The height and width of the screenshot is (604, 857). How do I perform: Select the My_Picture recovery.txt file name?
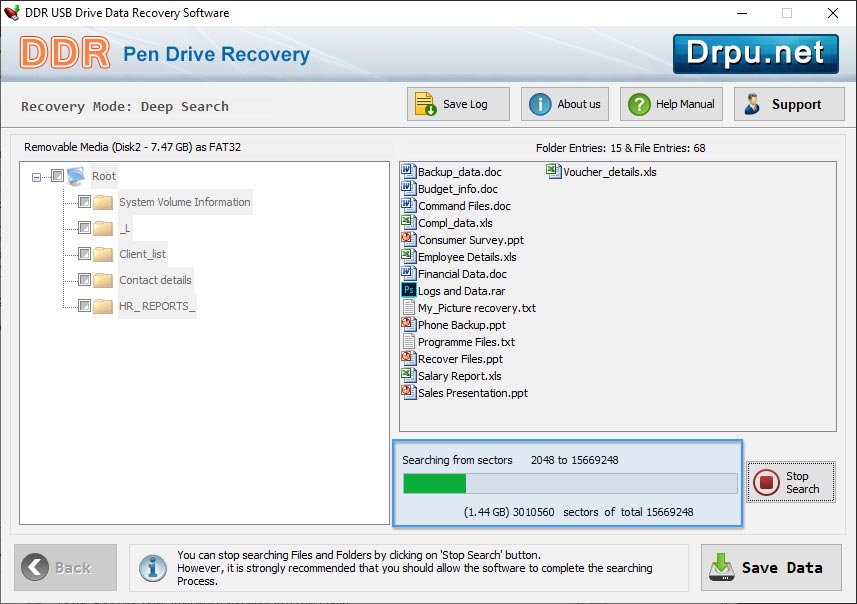pyautogui.click(x=477, y=308)
